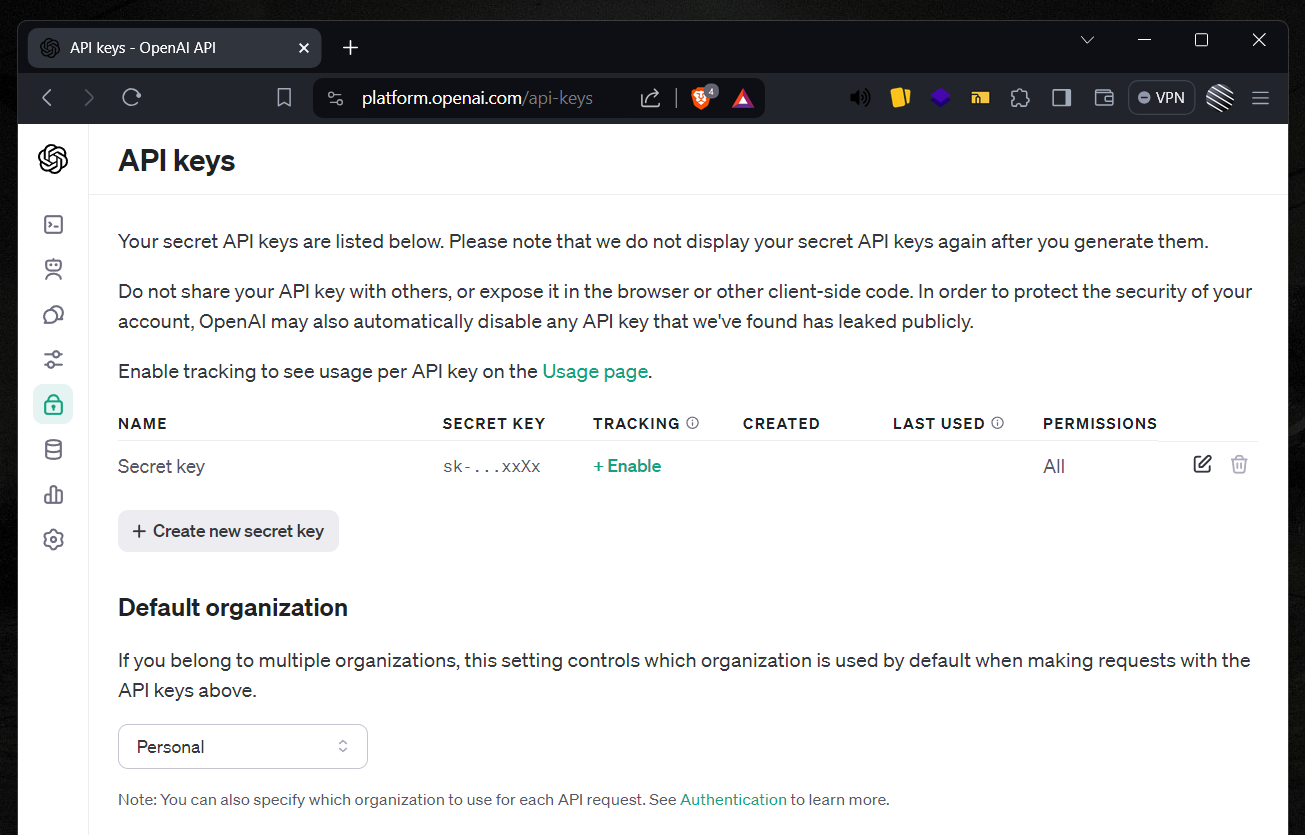Viewport: 1305px width, 835px height.
Task: Click the LAST USED column header
Action: (x=939, y=423)
